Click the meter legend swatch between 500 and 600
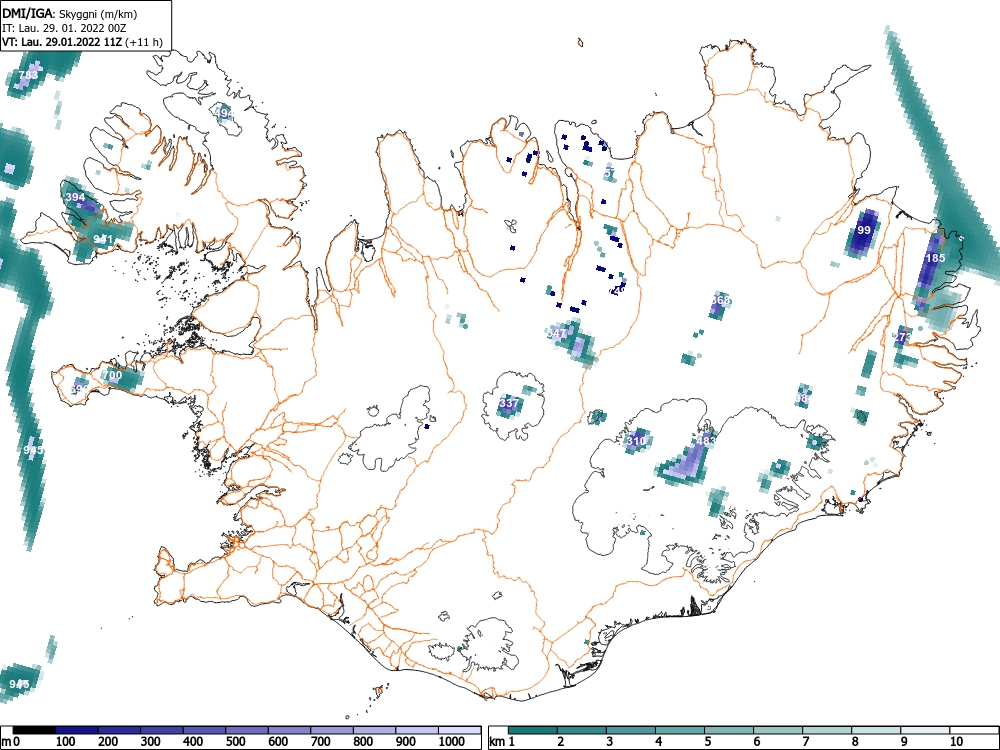1000x750 pixels. [247, 730]
